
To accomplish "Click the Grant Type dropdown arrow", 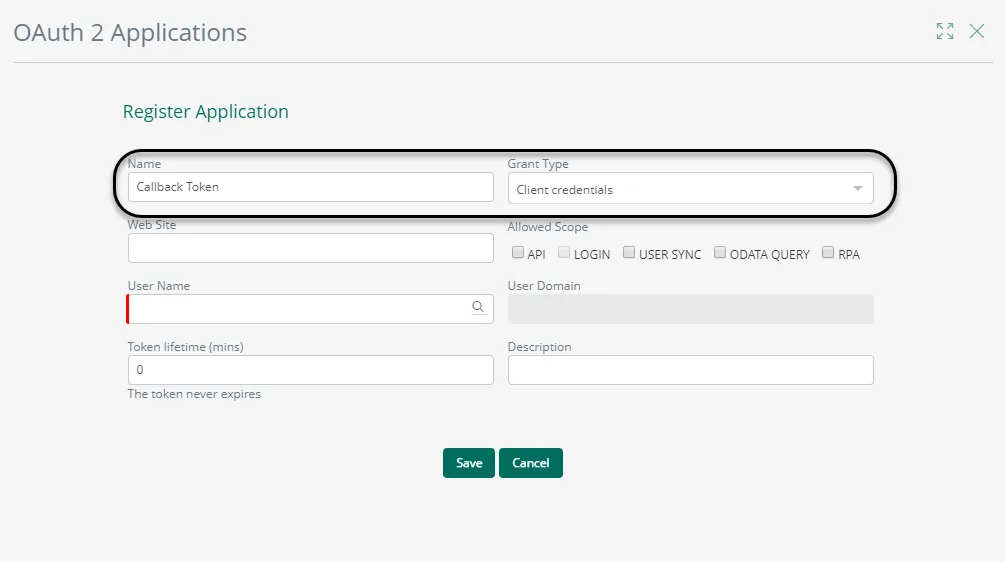I will point(858,188).
